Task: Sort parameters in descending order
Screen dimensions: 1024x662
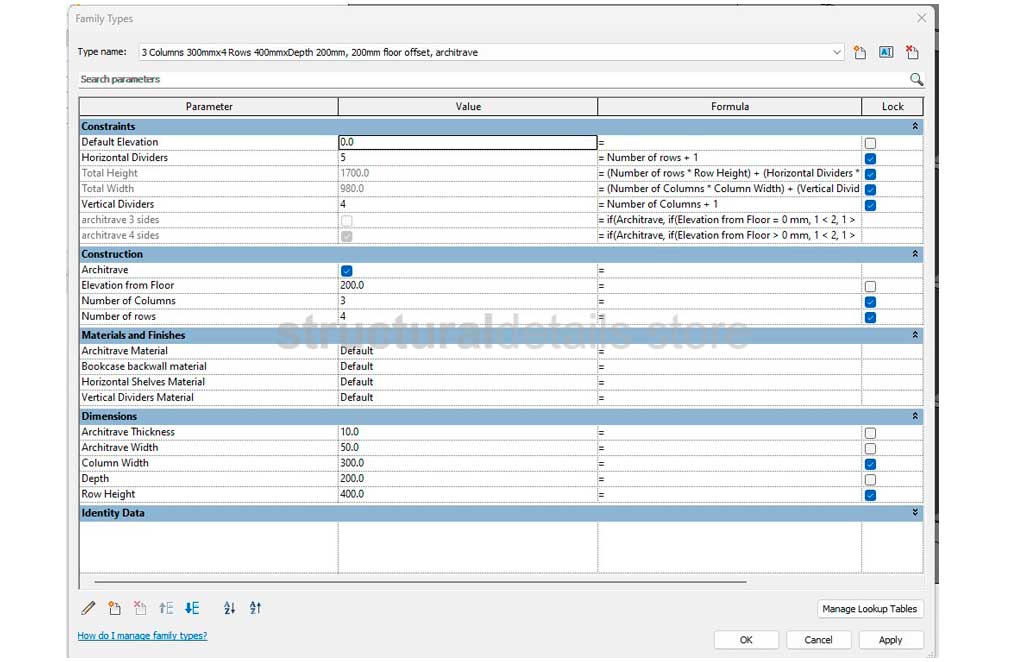Action: (255, 608)
